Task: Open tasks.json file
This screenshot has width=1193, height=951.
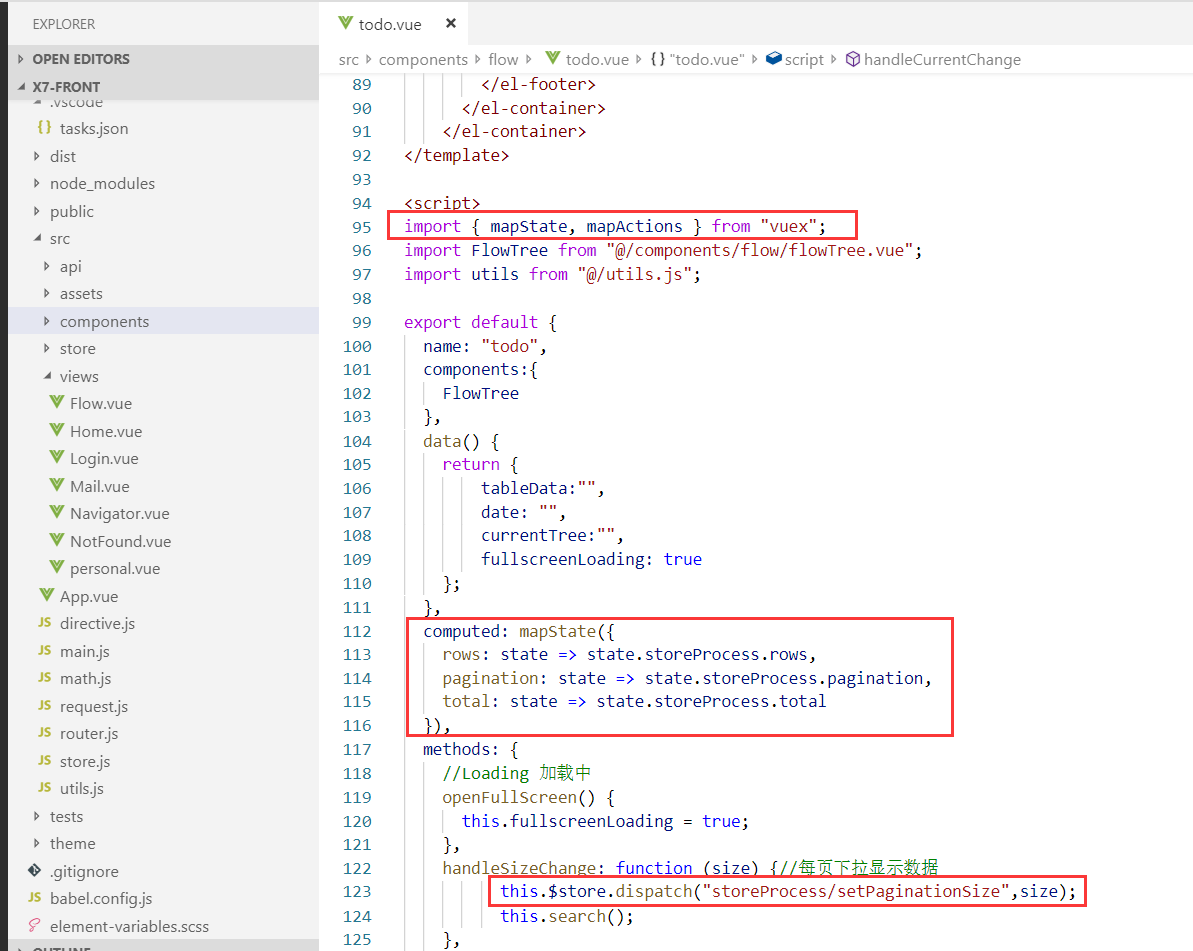Action: click(94, 129)
